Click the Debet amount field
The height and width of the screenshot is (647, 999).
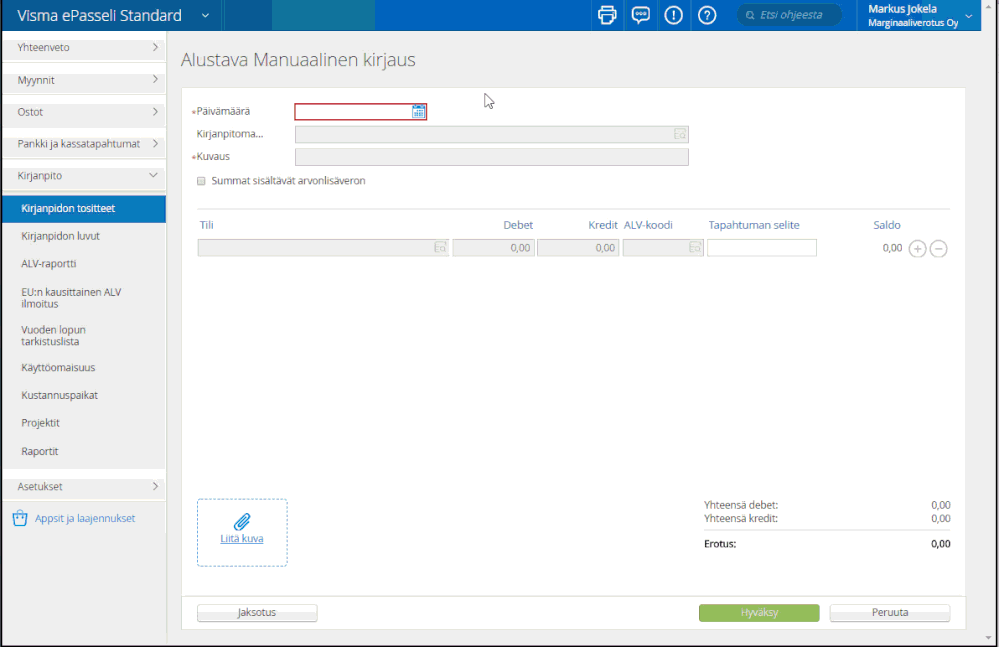pyautogui.click(x=493, y=248)
